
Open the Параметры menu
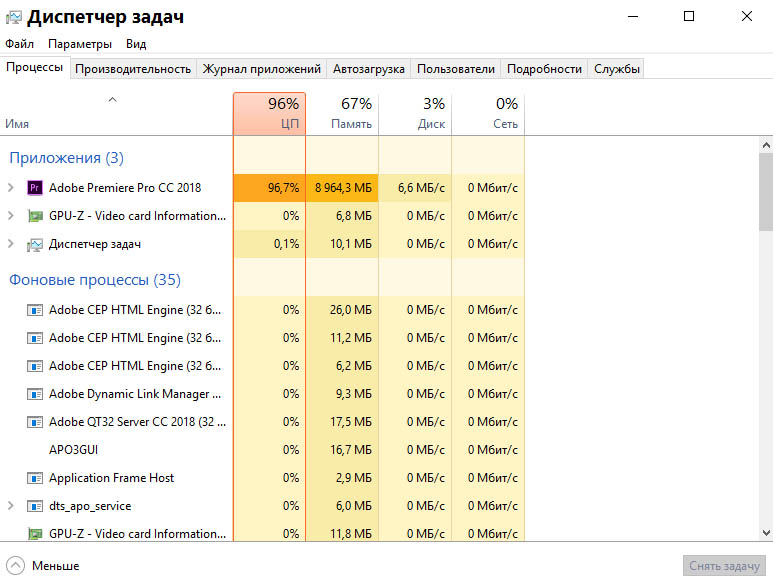click(x=80, y=44)
